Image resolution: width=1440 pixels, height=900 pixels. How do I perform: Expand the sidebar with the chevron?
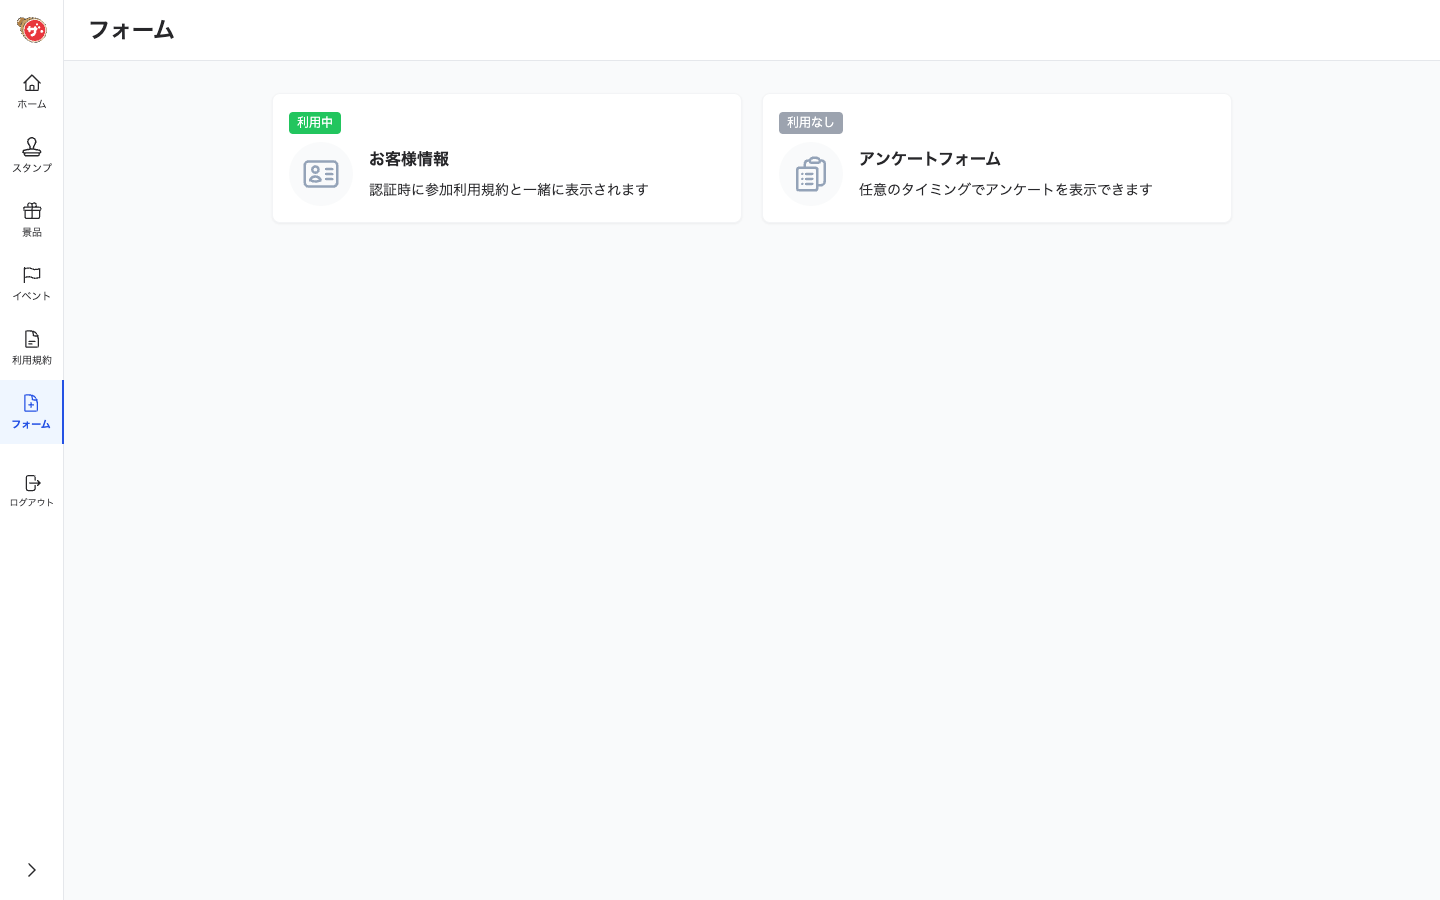click(x=31, y=869)
